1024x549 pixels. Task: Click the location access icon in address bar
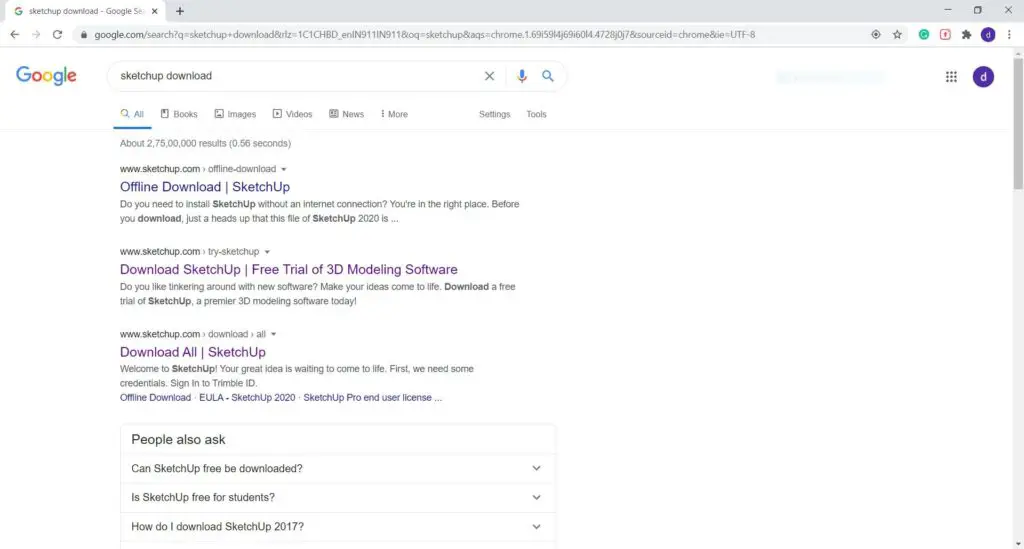[876, 35]
